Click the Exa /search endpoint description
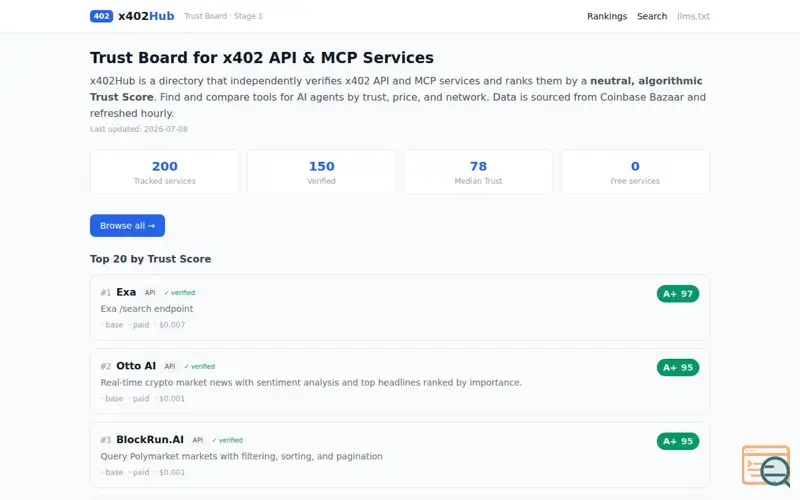 coord(147,309)
